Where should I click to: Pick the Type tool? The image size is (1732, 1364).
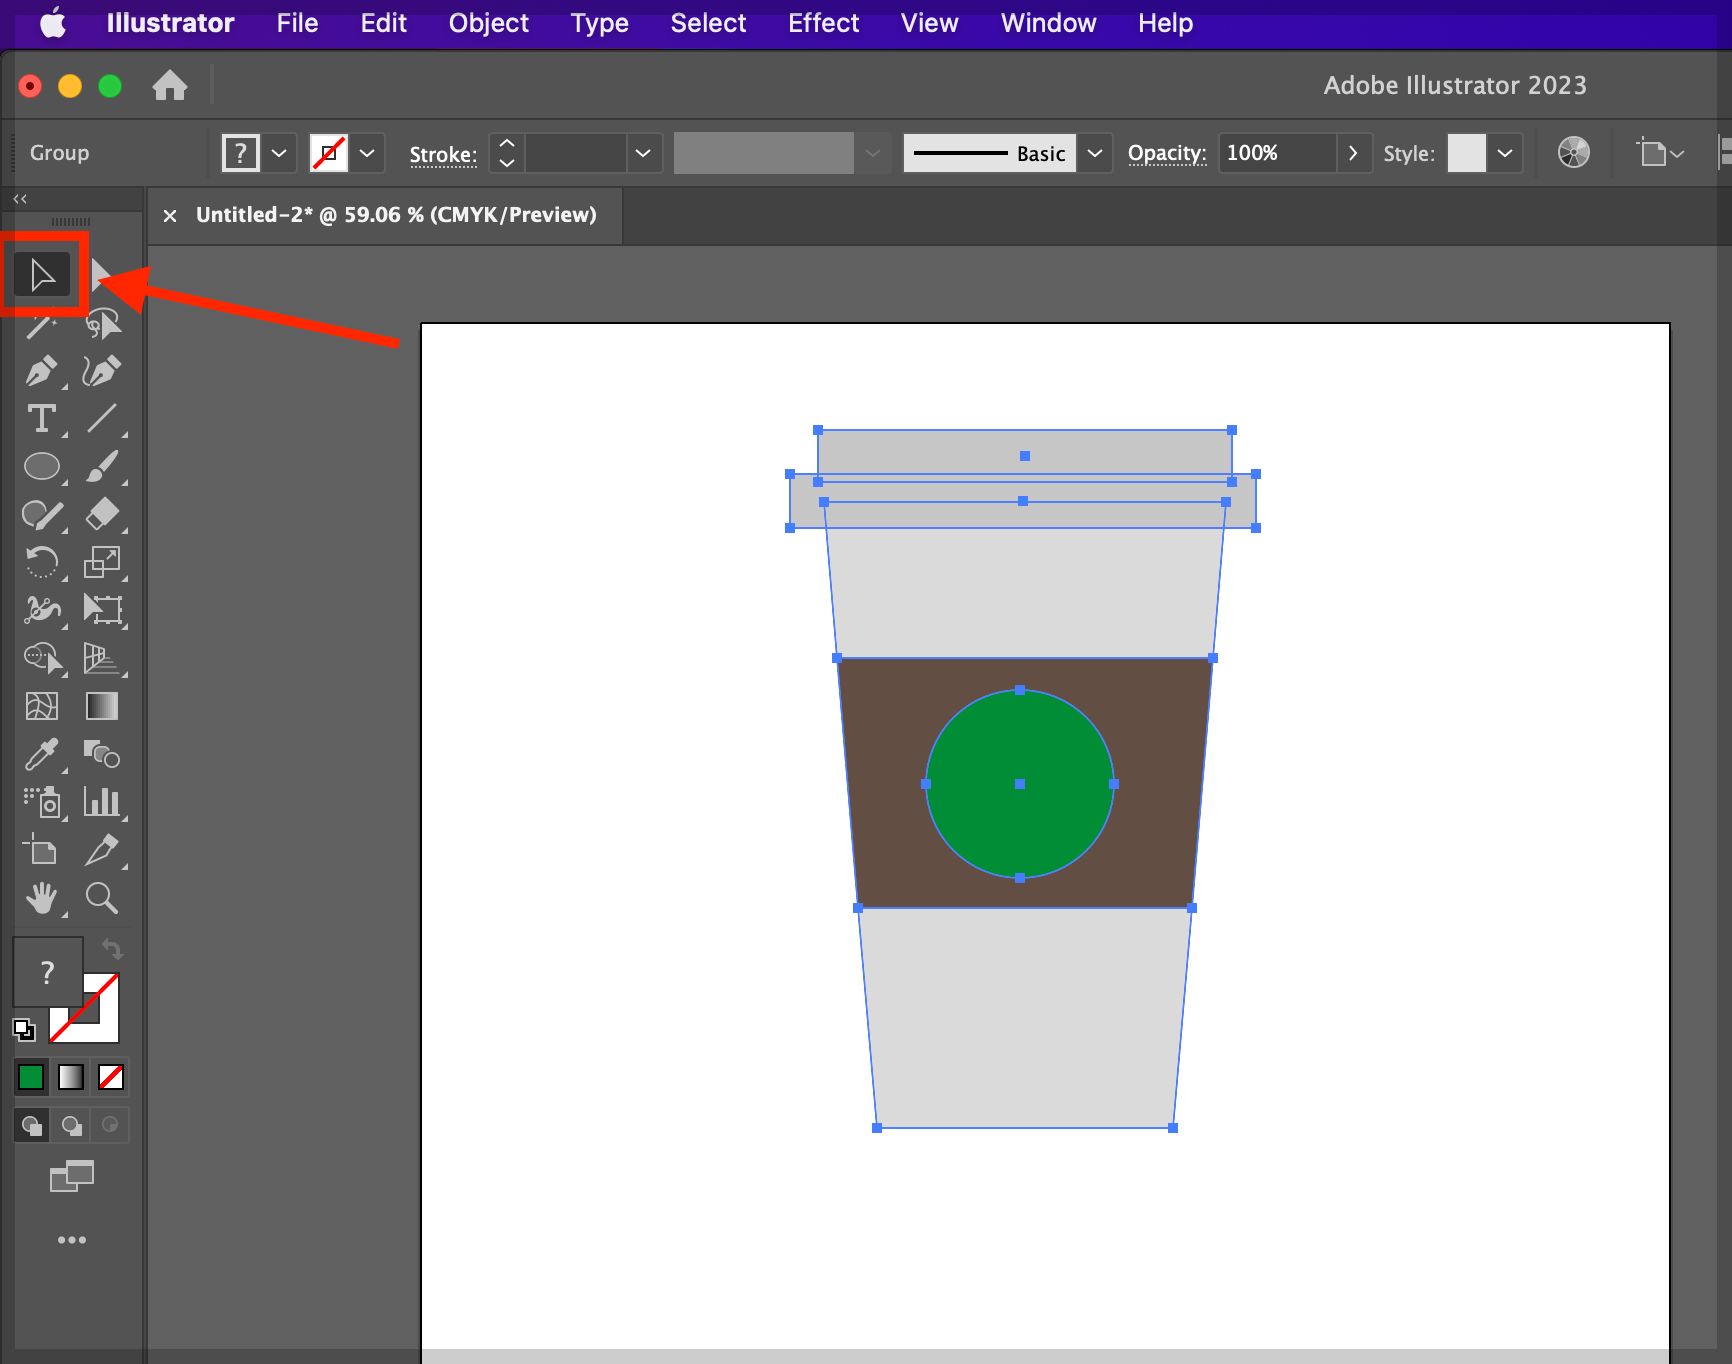41,418
